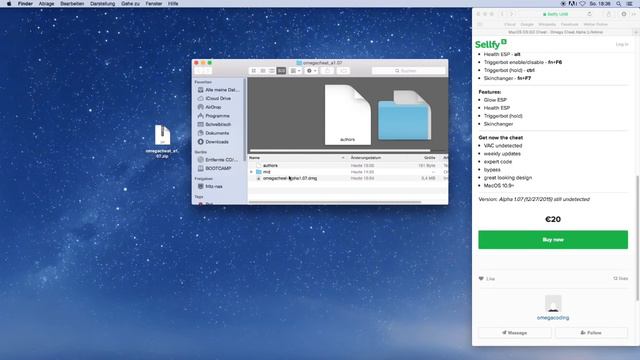Open Notification Center in menu bar
640x360 pixels.
coord(630,4)
